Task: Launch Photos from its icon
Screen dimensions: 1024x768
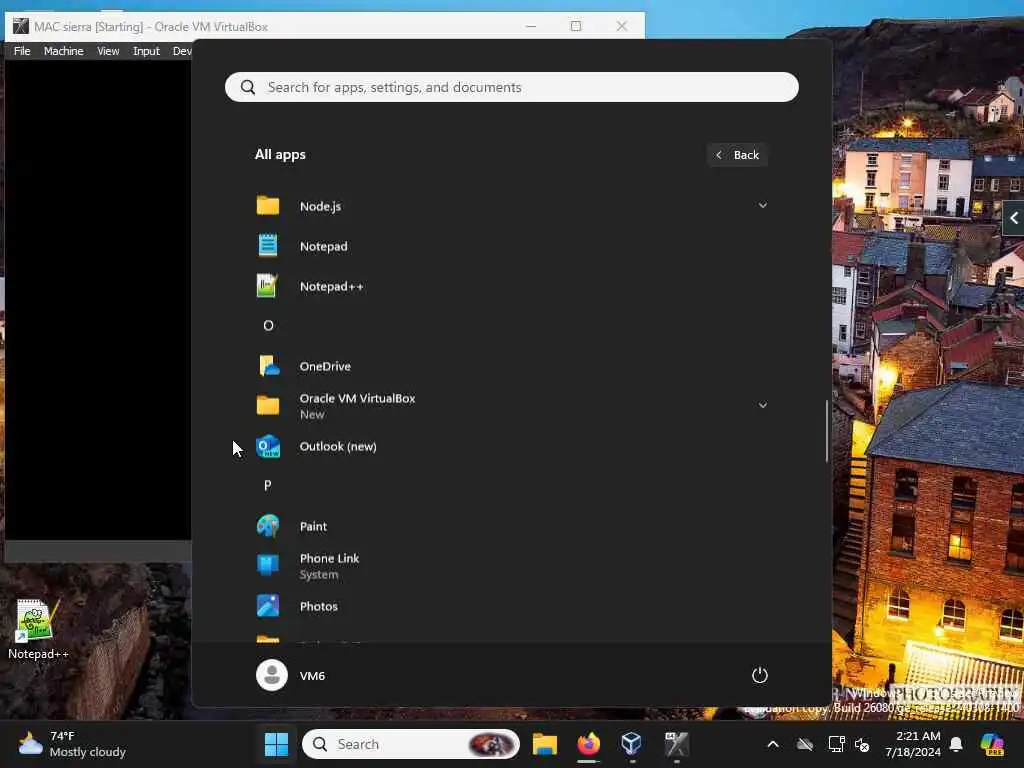Action: pyautogui.click(x=268, y=606)
